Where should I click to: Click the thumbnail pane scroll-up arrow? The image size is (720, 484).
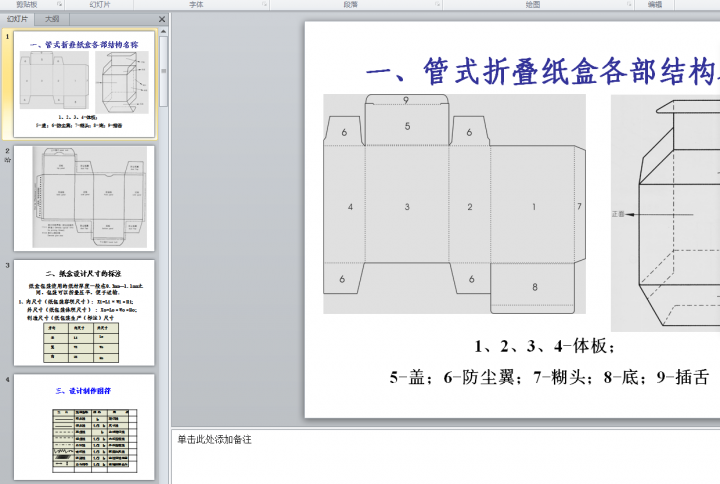point(163,31)
